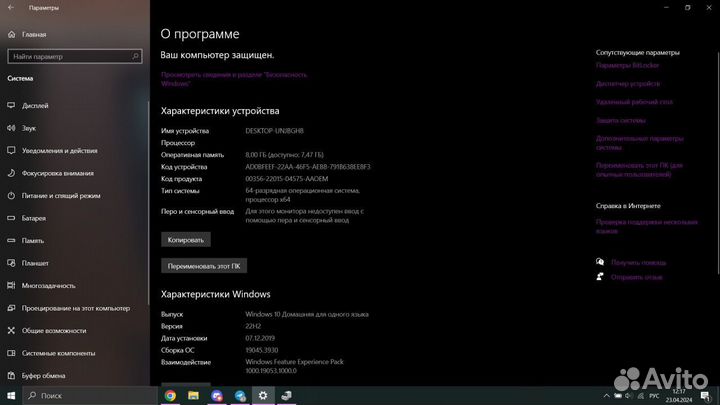Open the Безопасность Windows details link
Viewport: 720px width, 405px height.
point(234,79)
